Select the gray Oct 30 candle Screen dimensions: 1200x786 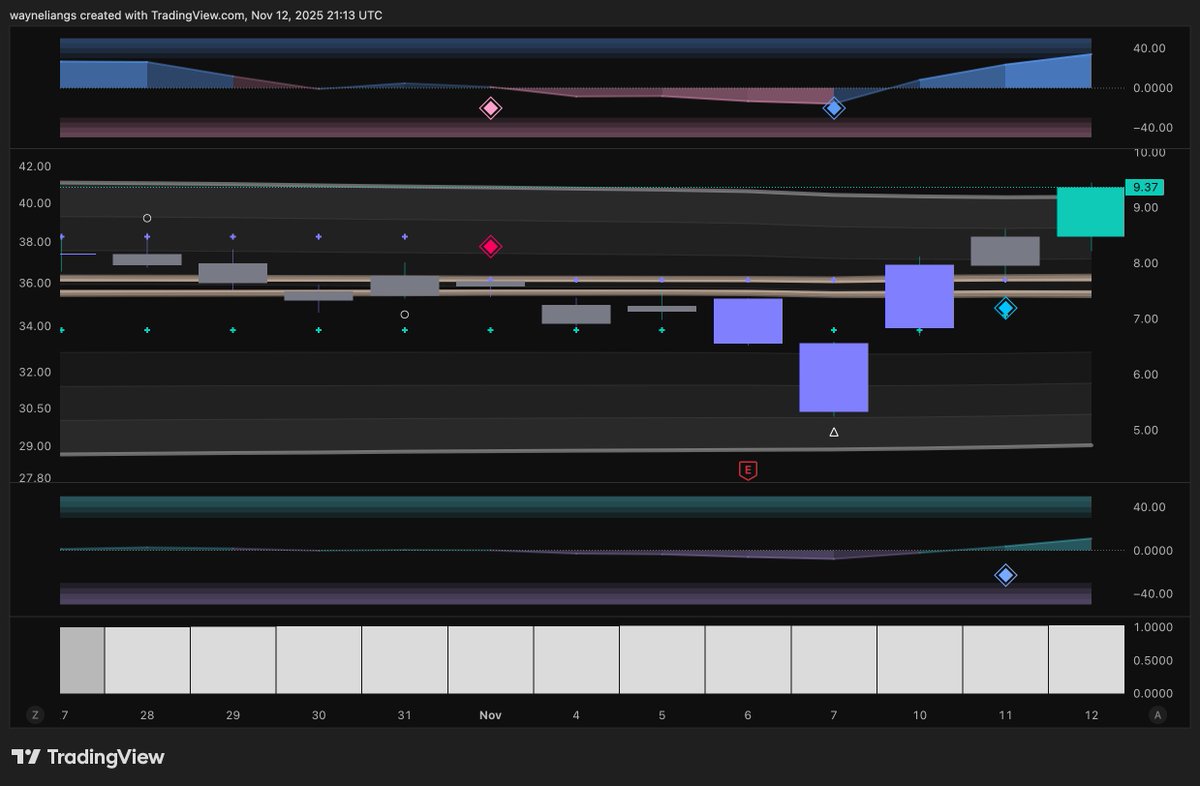click(x=319, y=295)
